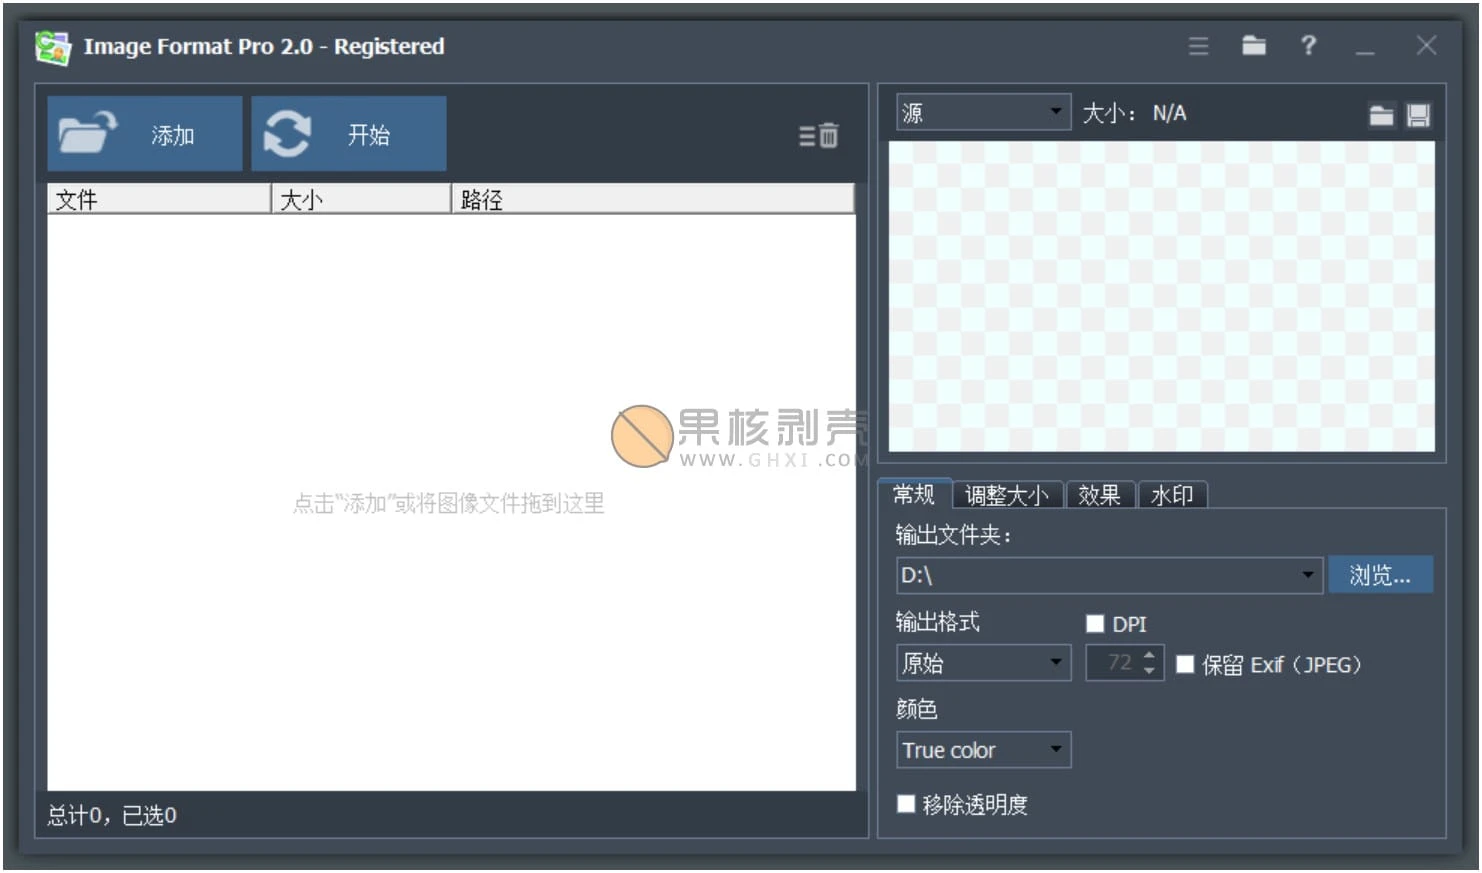
Task: Click the 浏览... browse button
Action: pyautogui.click(x=1380, y=574)
